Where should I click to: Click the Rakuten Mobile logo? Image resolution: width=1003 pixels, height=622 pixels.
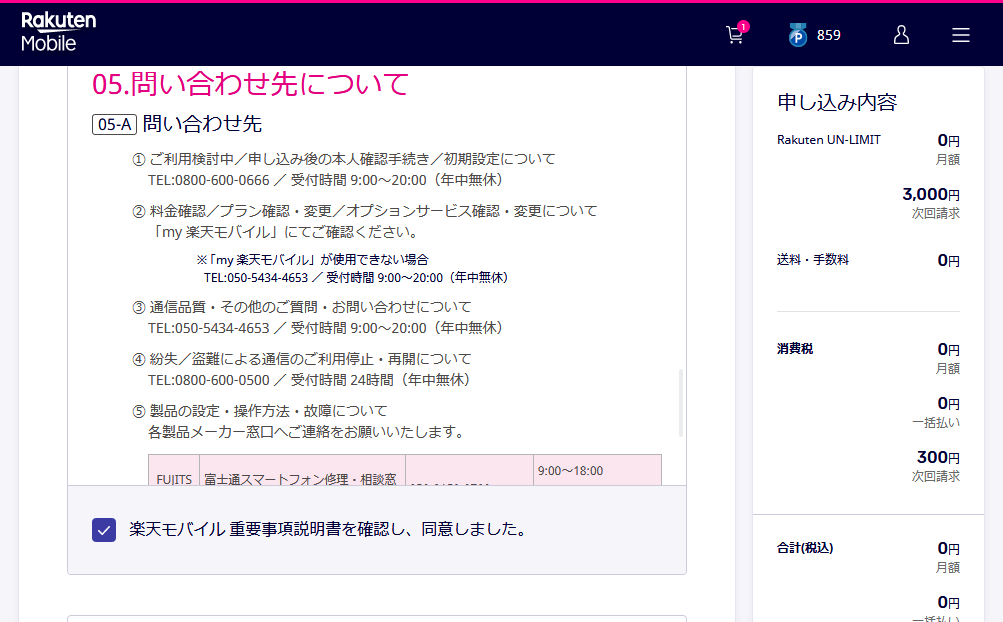click(x=58, y=32)
